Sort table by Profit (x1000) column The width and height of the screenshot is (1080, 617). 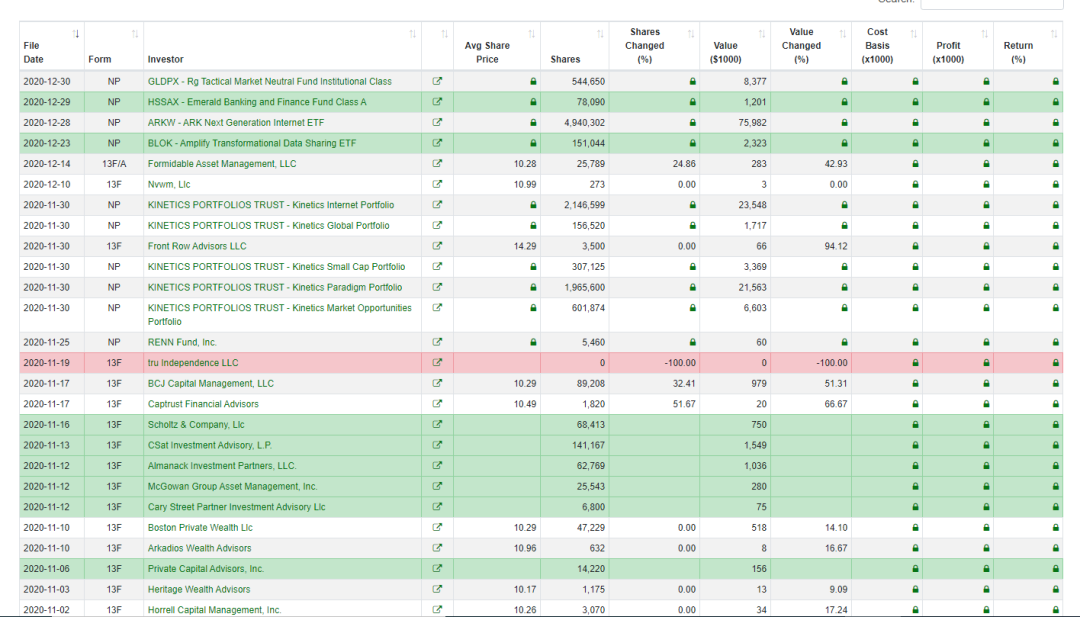pos(958,46)
